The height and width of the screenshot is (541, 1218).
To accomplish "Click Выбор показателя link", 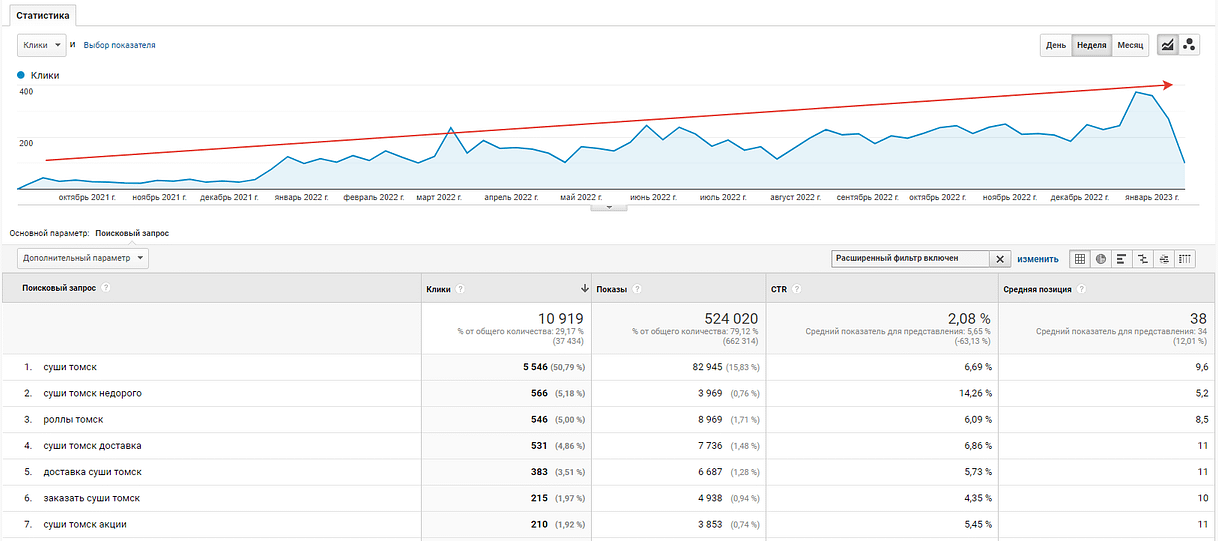I will click(119, 45).
